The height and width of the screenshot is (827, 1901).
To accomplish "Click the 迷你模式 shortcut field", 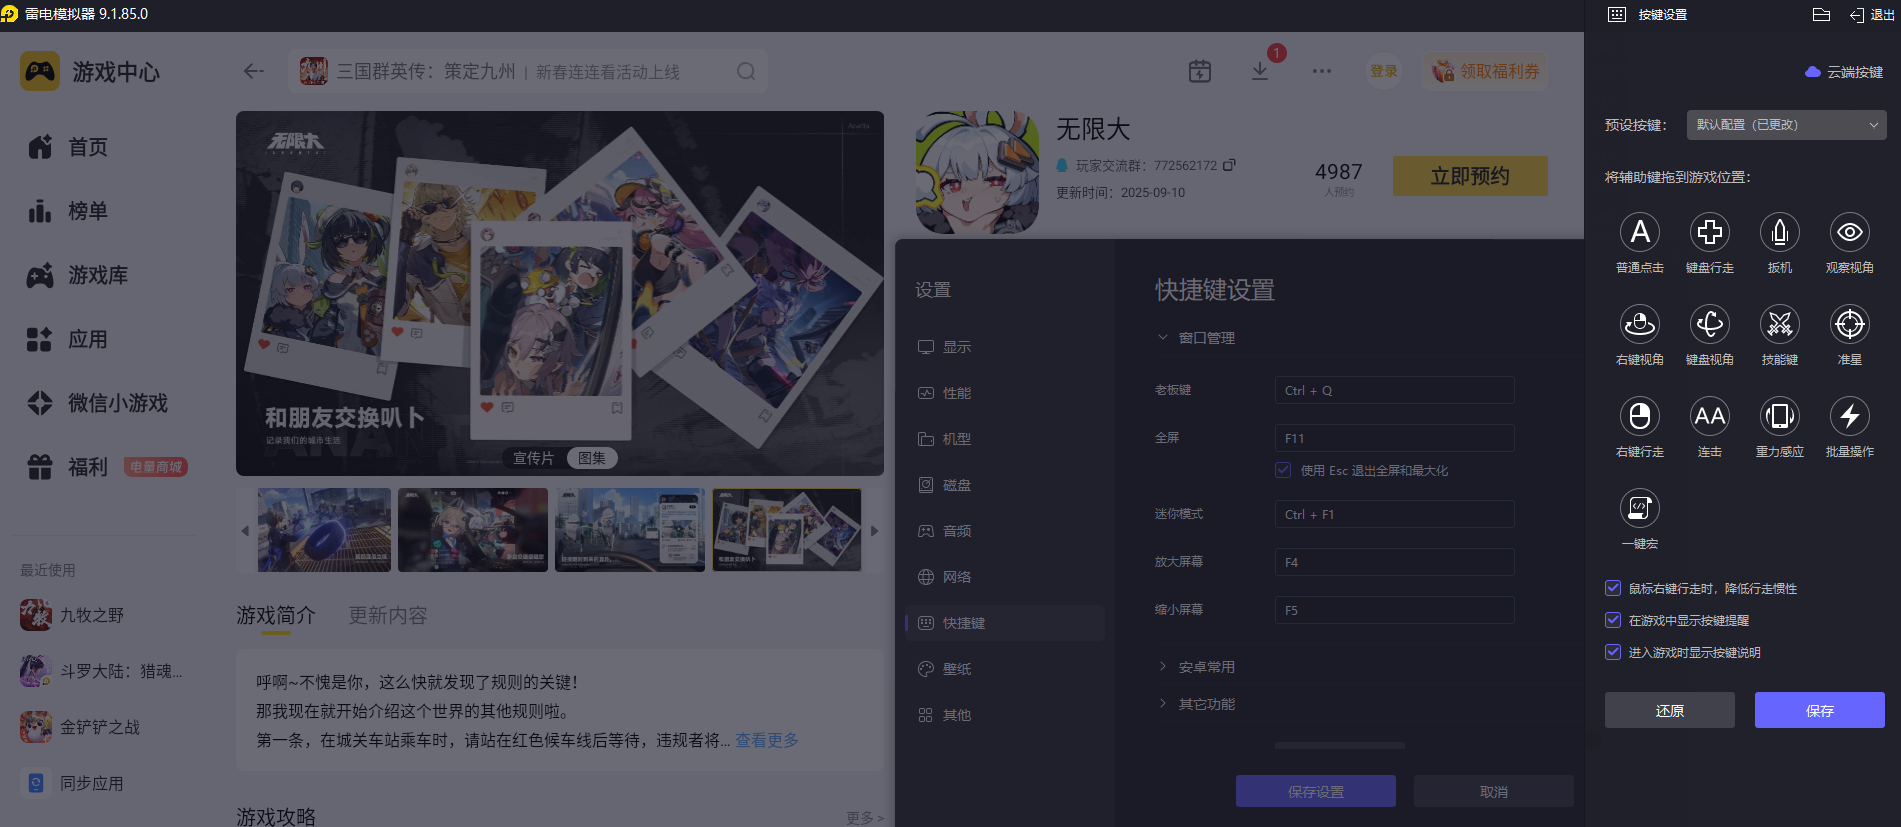I will point(1395,514).
